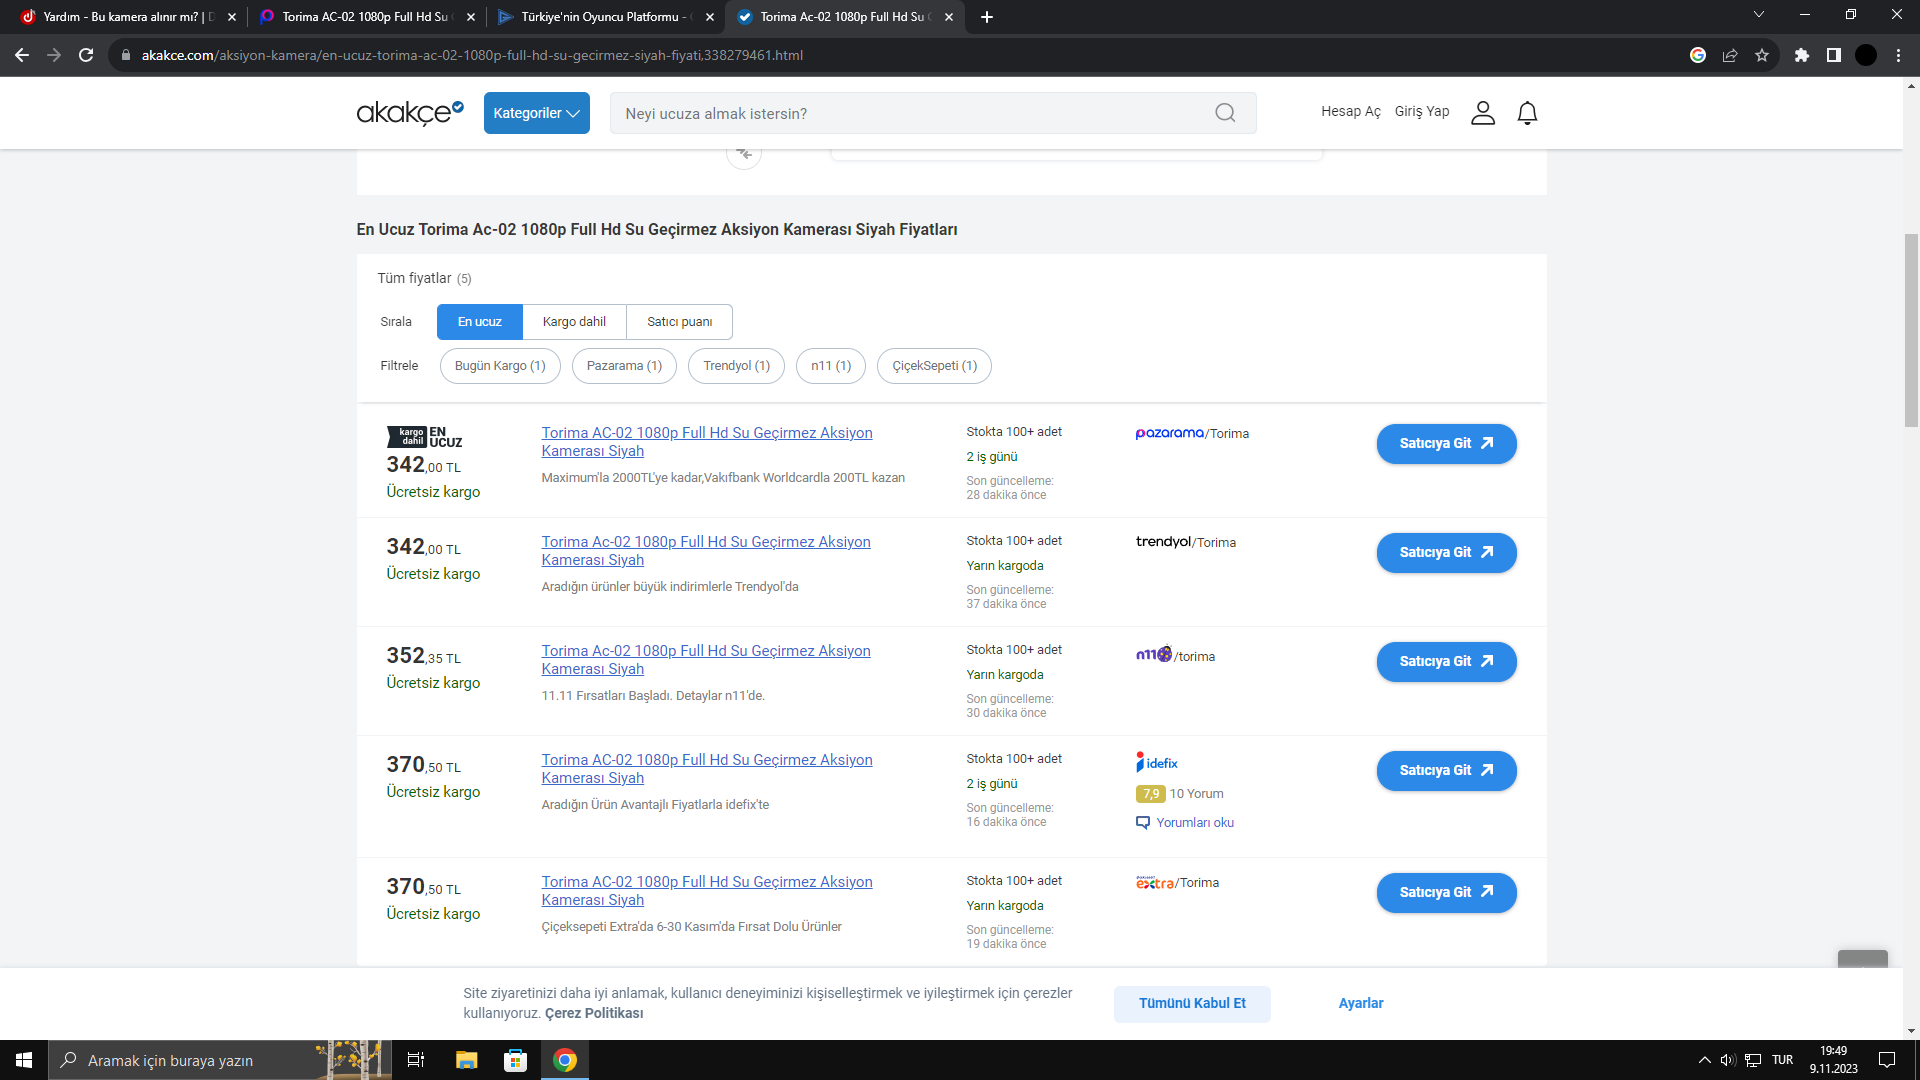Click the akakçe logo
The width and height of the screenshot is (1920, 1080).
[x=410, y=112]
